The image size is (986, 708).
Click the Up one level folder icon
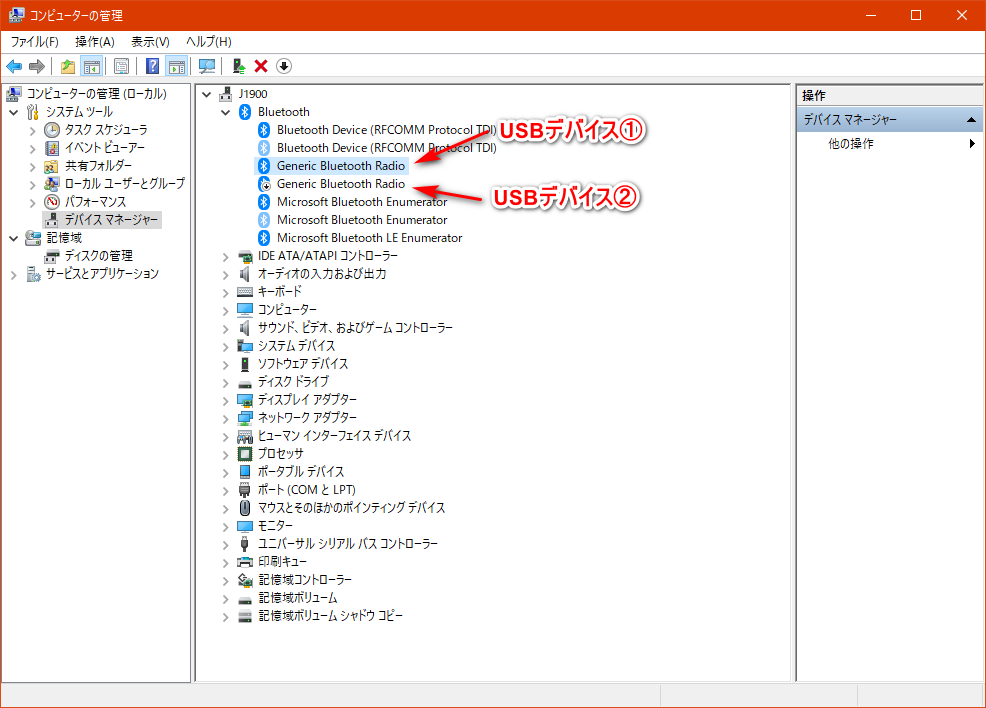(x=67, y=66)
